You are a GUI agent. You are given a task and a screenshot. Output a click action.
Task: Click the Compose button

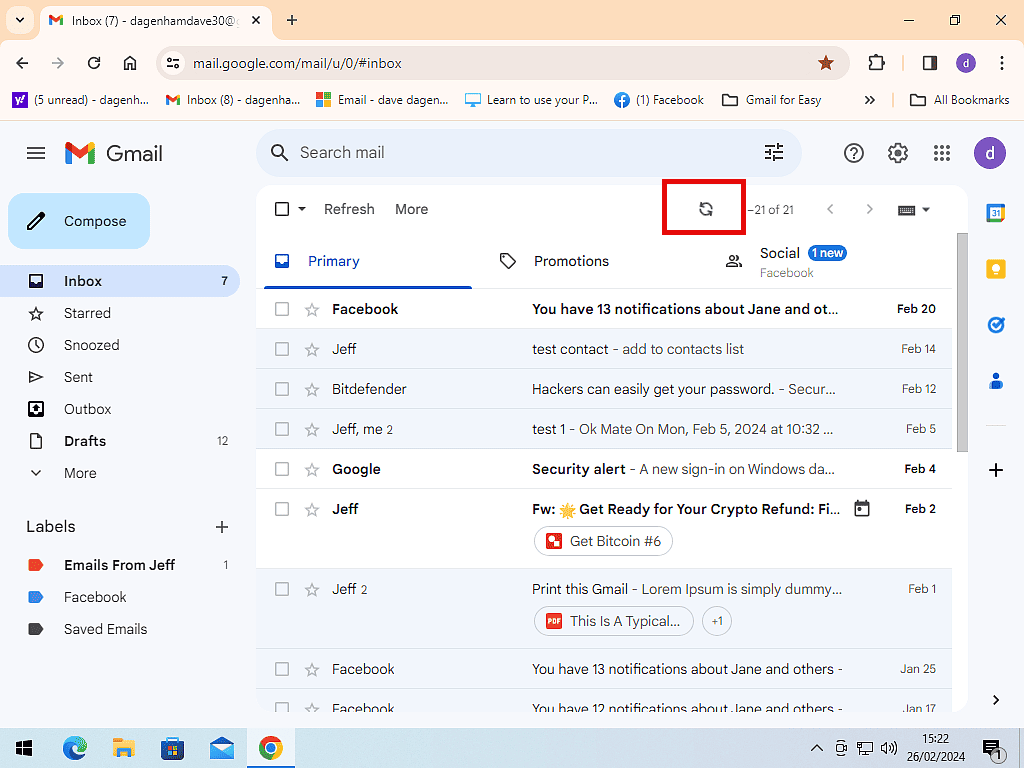click(x=79, y=221)
